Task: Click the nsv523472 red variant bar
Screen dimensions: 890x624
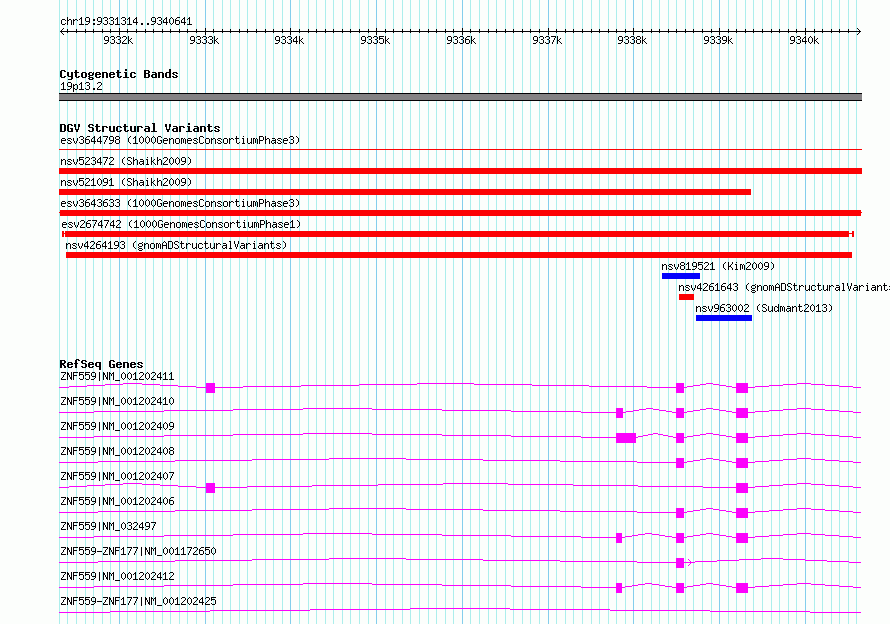Action: click(x=460, y=171)
